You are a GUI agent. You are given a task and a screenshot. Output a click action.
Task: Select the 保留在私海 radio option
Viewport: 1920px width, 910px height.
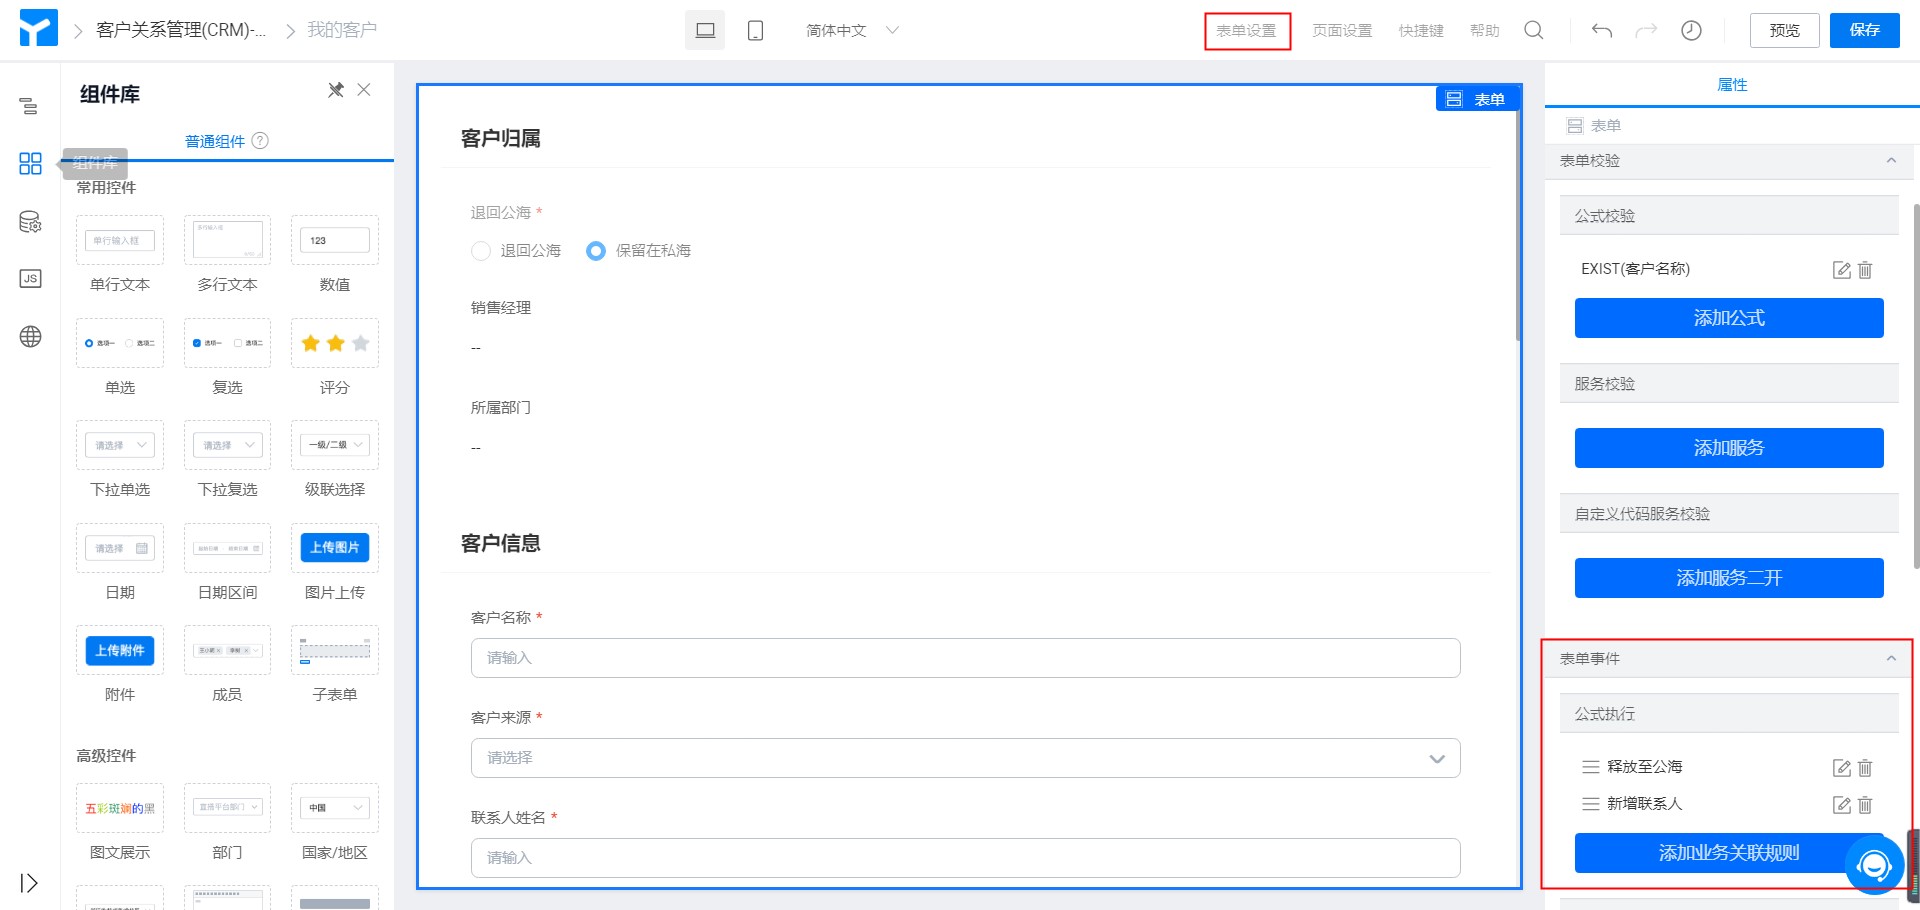click(x=596, y=251)
